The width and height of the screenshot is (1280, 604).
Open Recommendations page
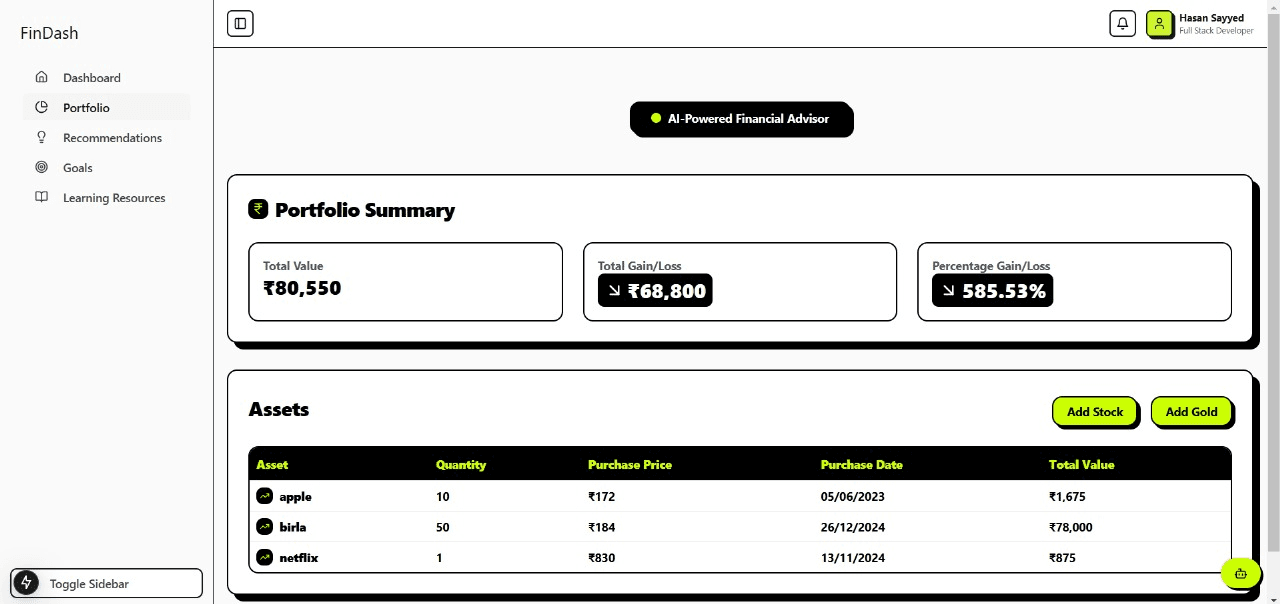click(x=112, y=138)
